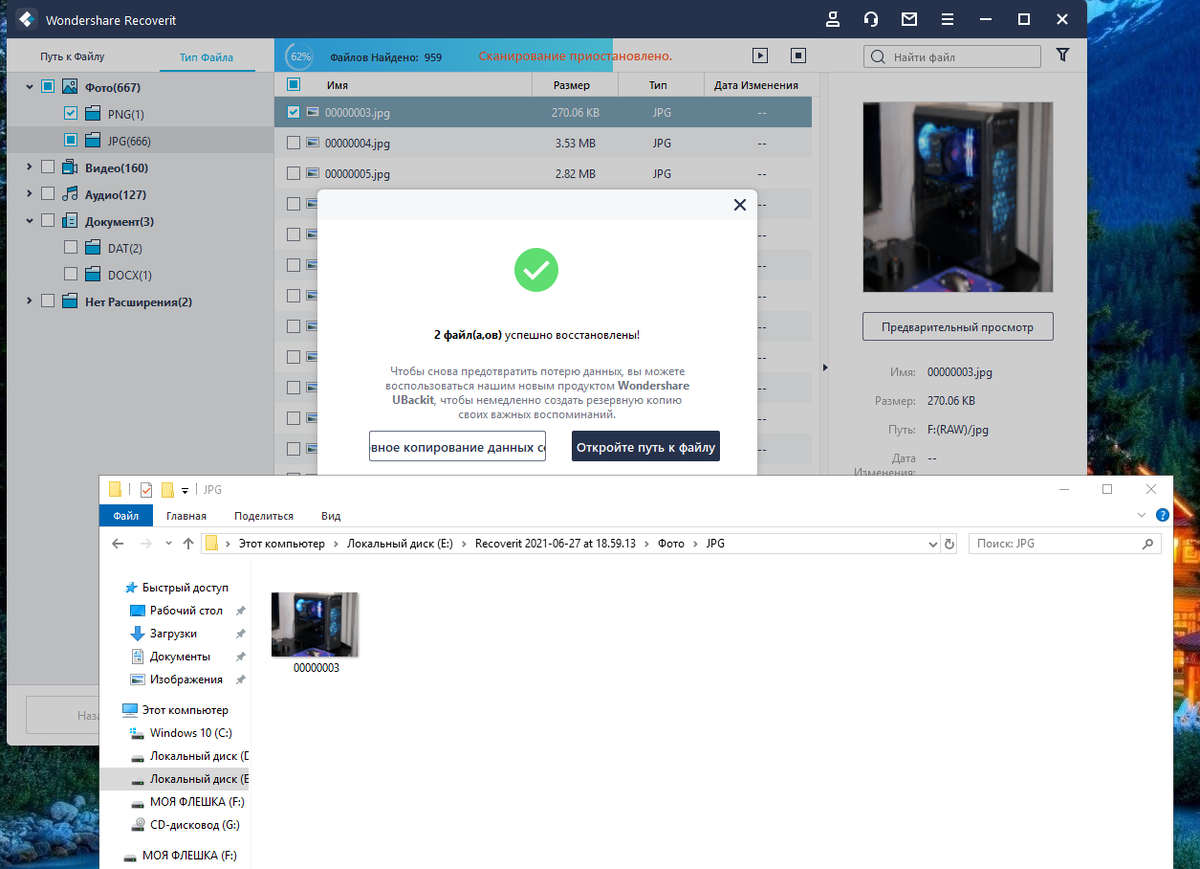Sort the file list by Размер column
Screen dimensions: 1200x869
[x=572, y=85]
